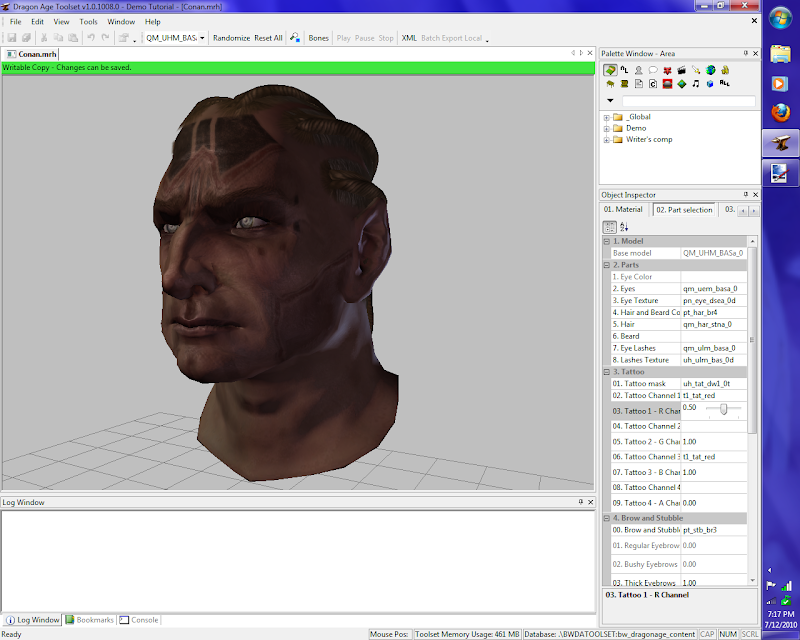Select the music note palette icon
This screenshot has height=640, width=800.
pos(696,85)
